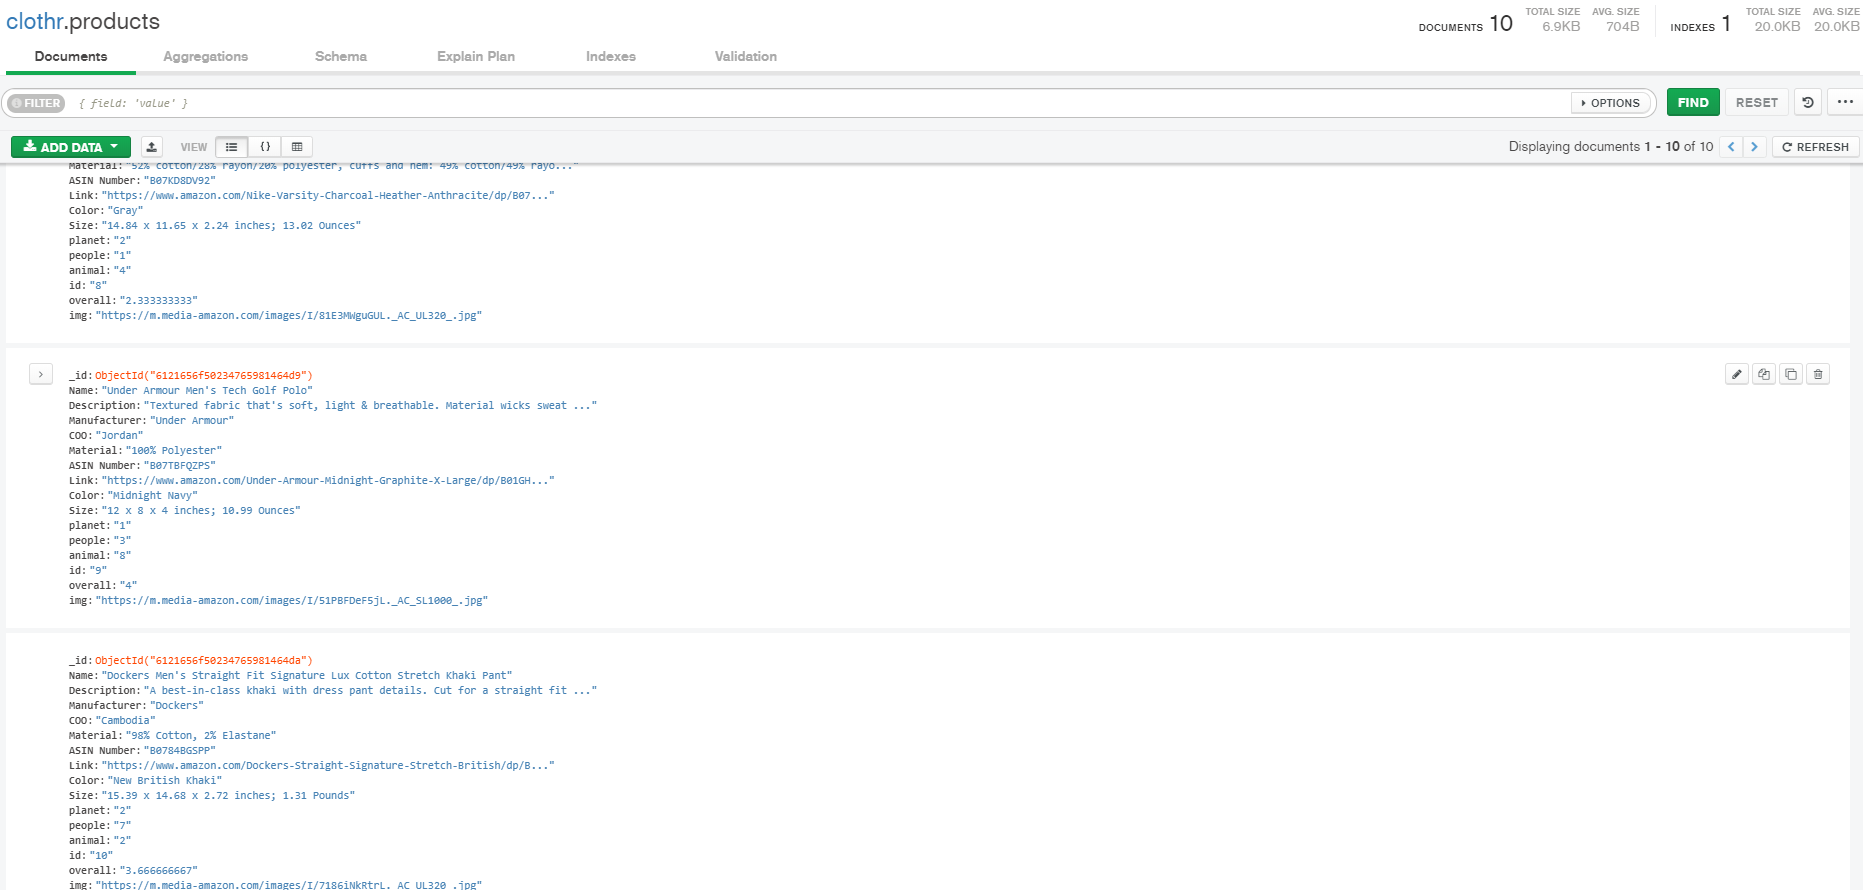The height and width of the screenshot is (890, 1863).
Task: Click the overall "3.666666667" value
Action: 159,870
